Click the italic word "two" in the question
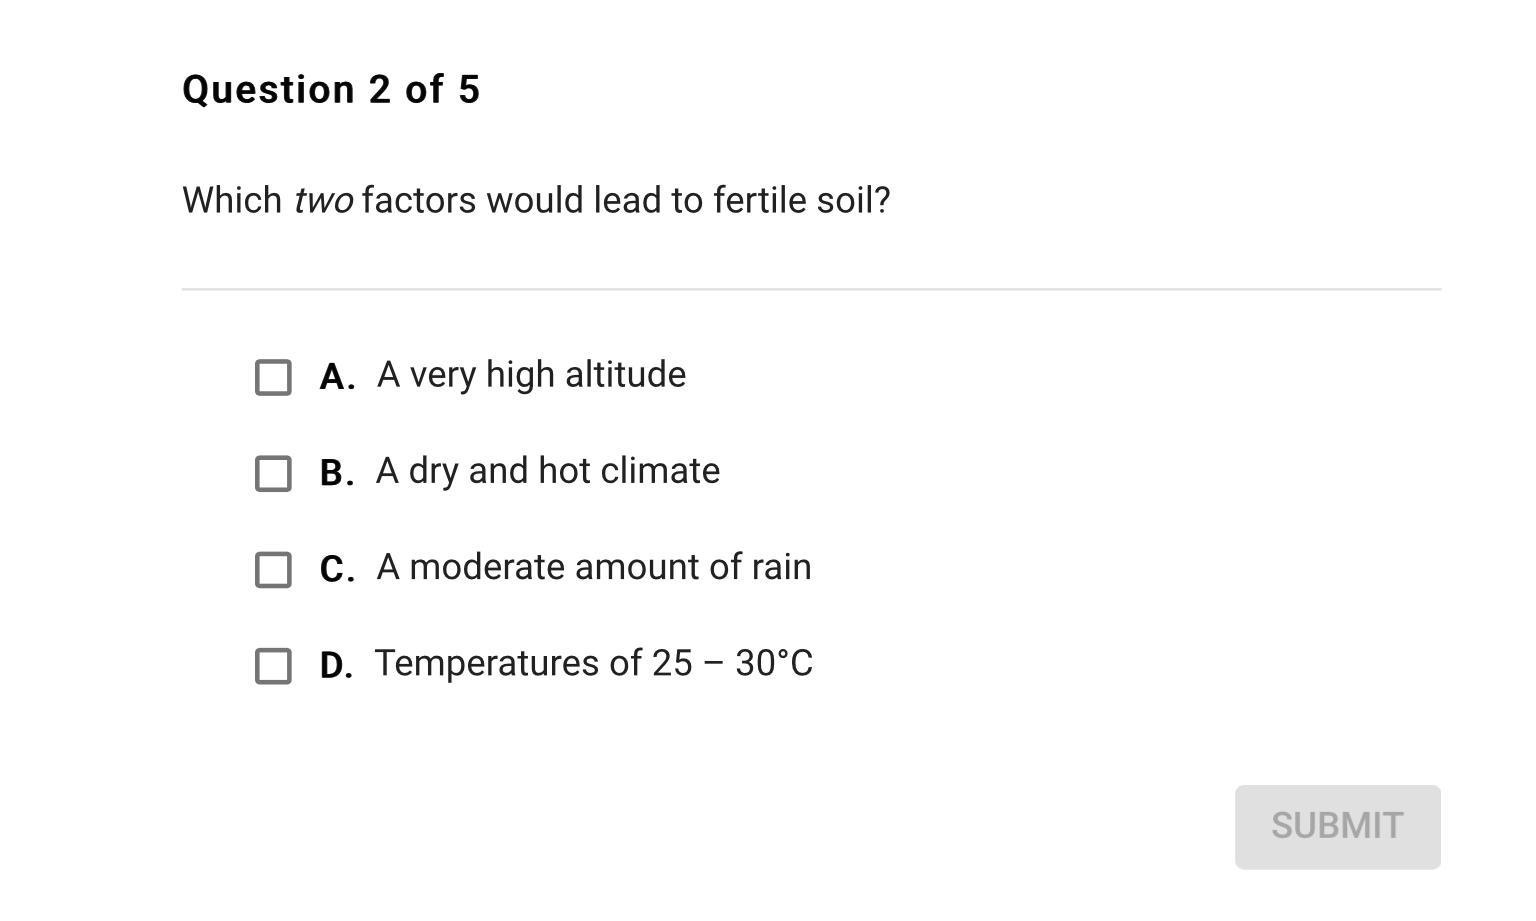 point(323,201)
